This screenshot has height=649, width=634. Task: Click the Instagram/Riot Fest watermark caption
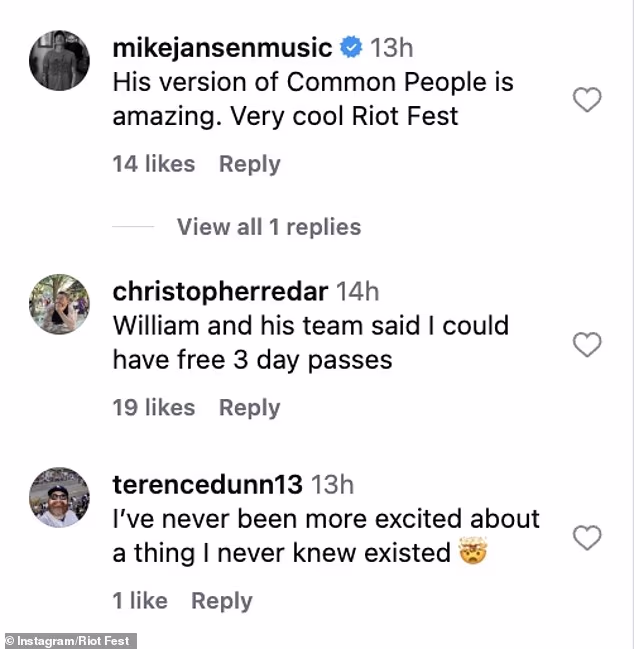68,641
